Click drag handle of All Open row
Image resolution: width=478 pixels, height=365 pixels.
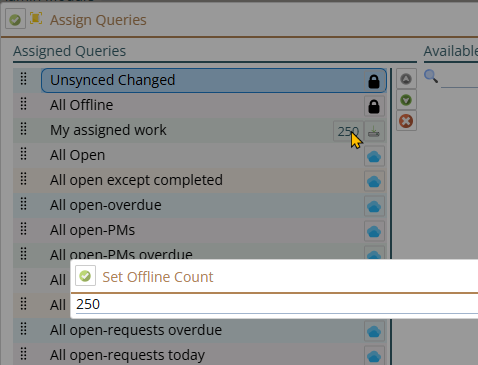coord(23,154)
